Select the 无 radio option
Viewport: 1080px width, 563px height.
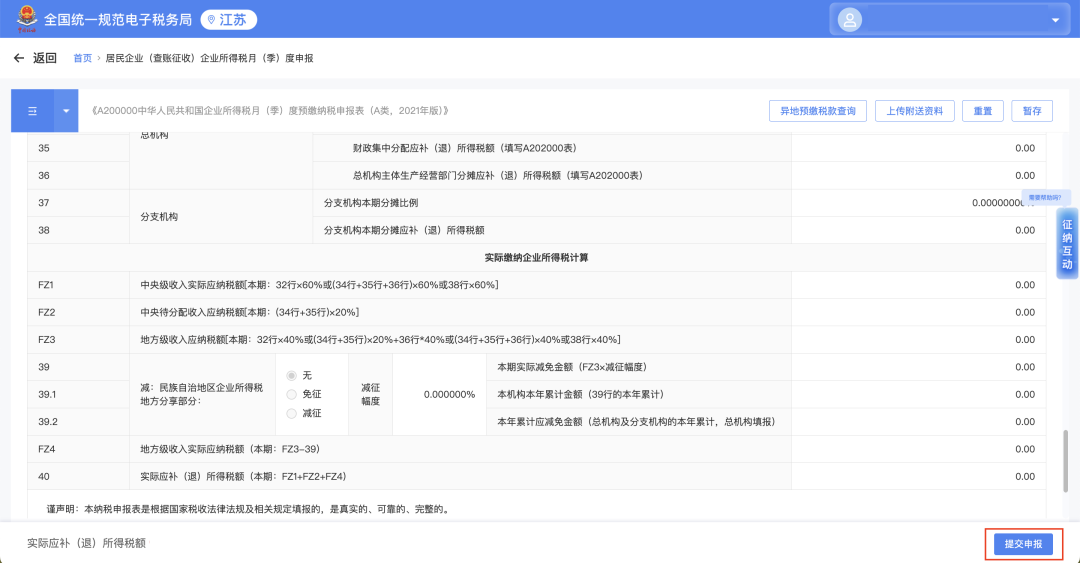(x=292, y=375)
